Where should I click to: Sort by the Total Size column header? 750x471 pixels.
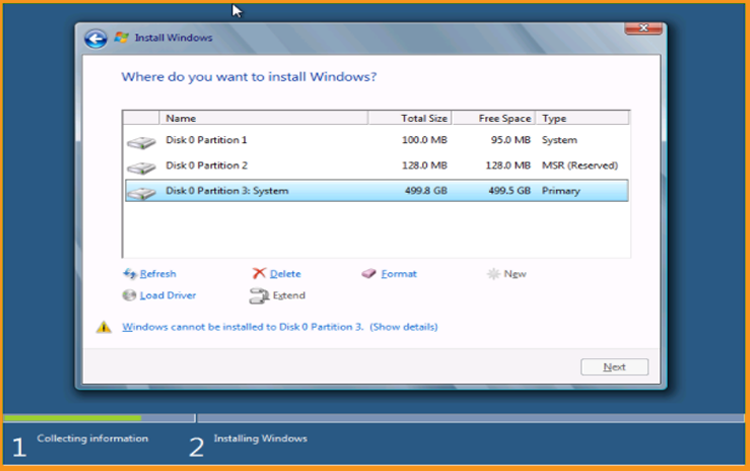click(410, 118)
